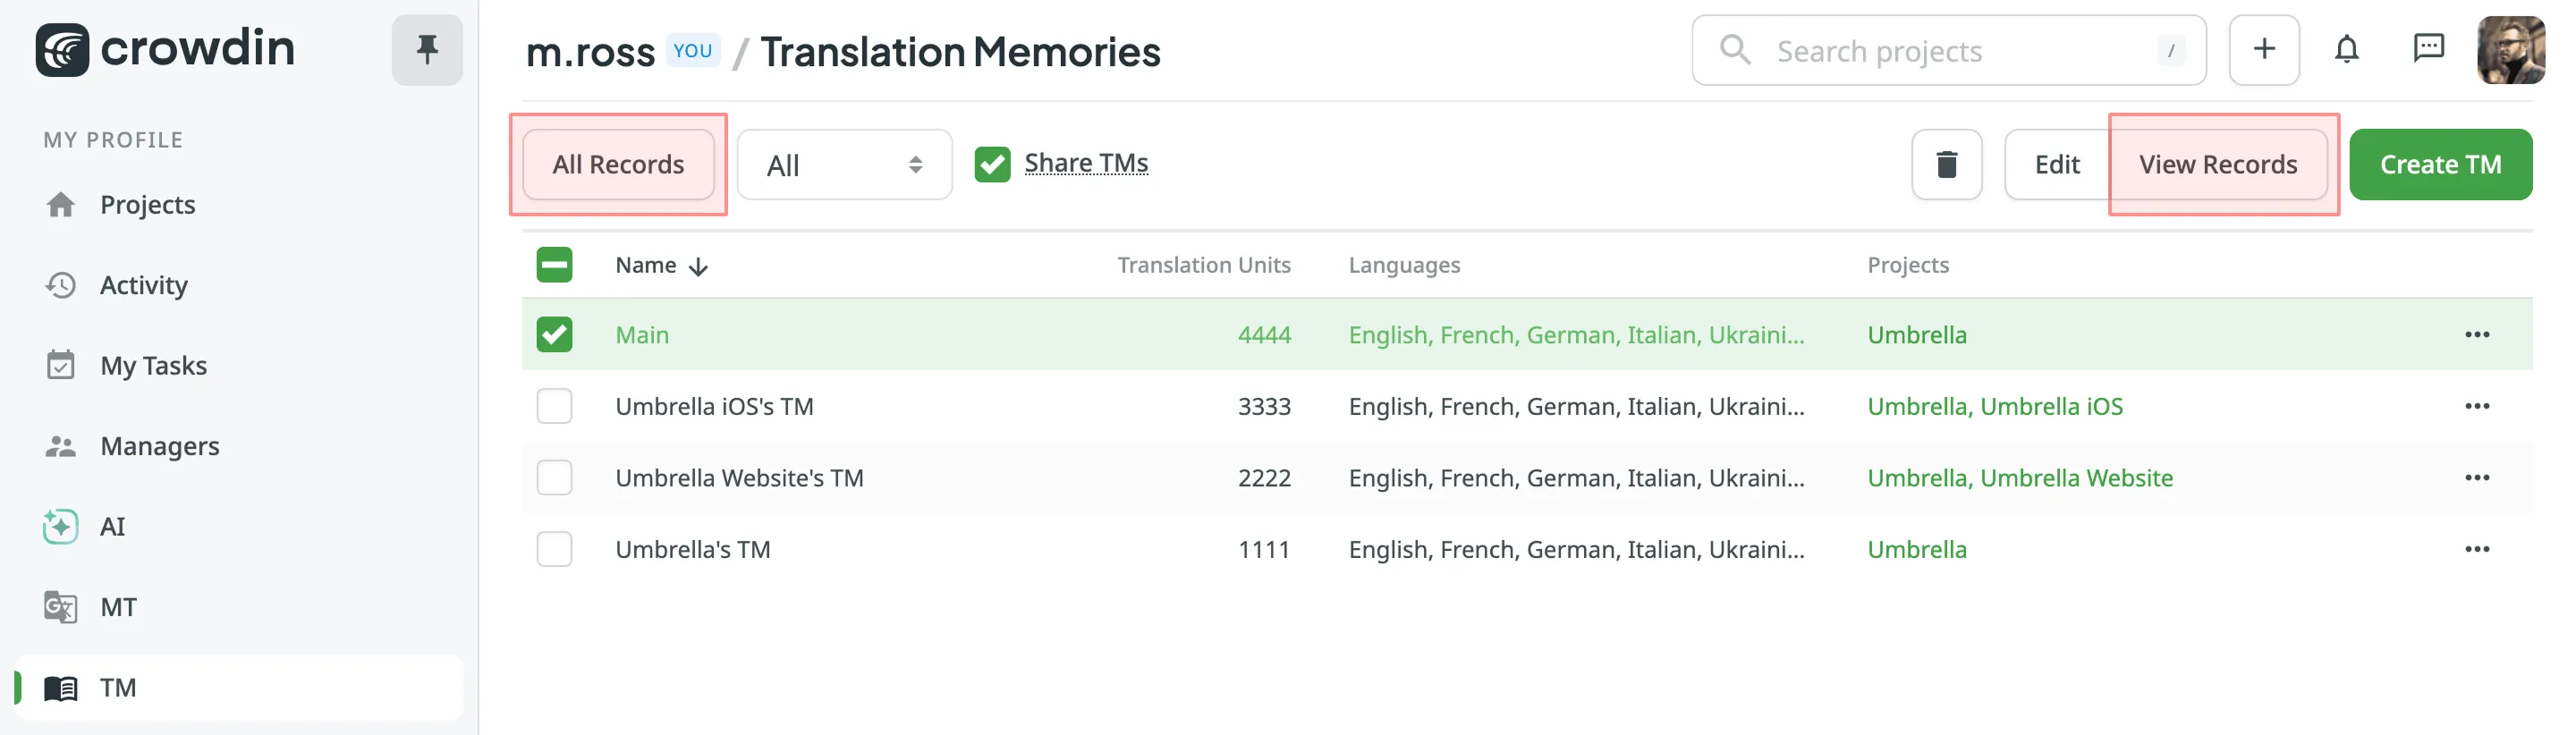Select the Umbrella iOS's TM checkbox
This screenshot has height=735, width=2576.
554,406
